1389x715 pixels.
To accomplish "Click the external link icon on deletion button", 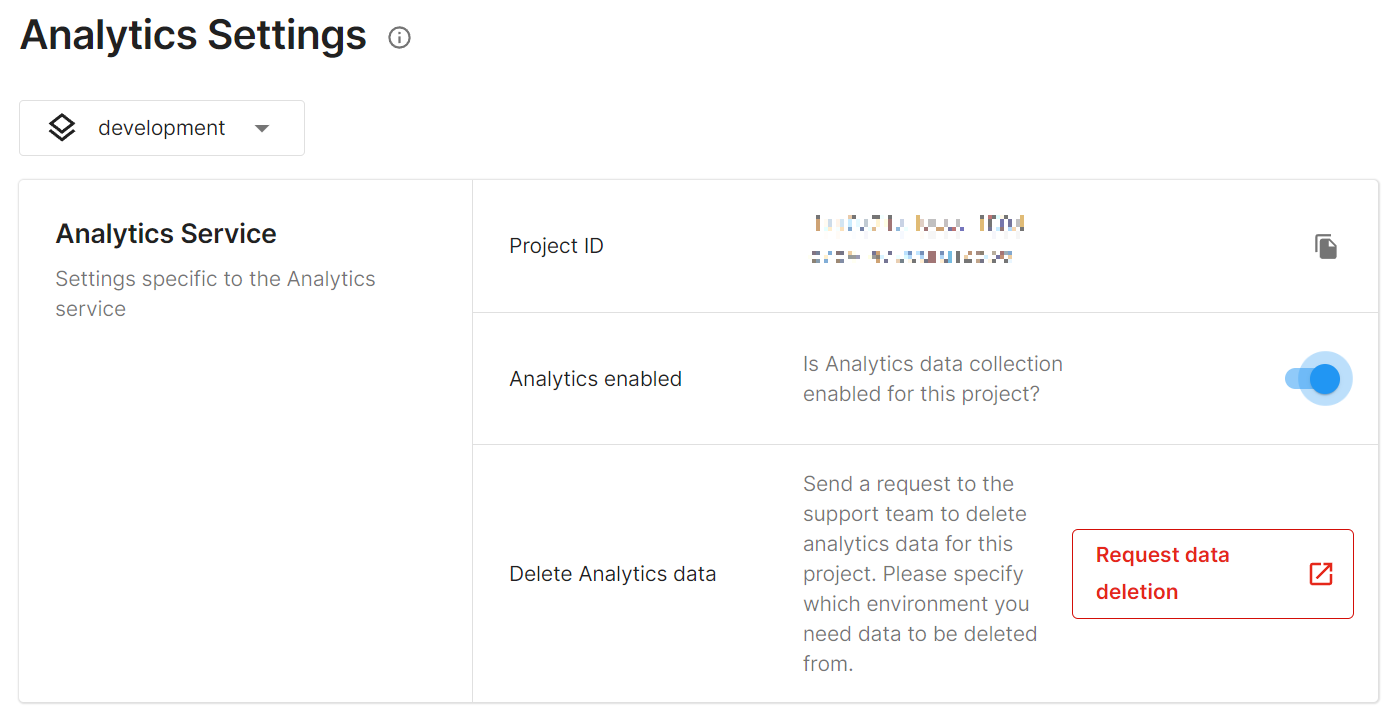I will pyautogui.click(x=1321, y=574).
